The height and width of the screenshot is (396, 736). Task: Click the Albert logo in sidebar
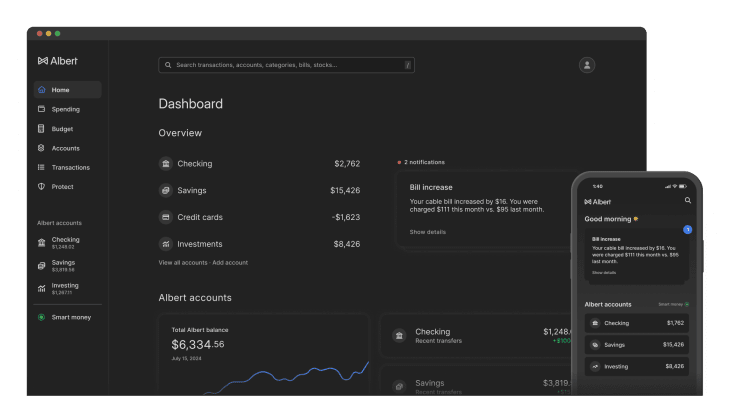(57, 61)
